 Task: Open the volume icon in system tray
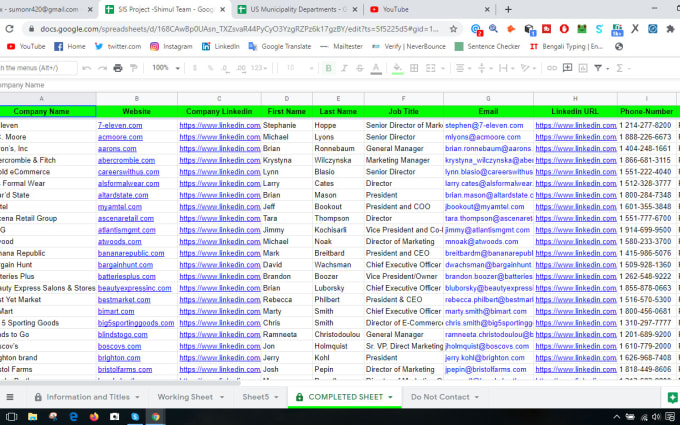(x=656, y=417)
